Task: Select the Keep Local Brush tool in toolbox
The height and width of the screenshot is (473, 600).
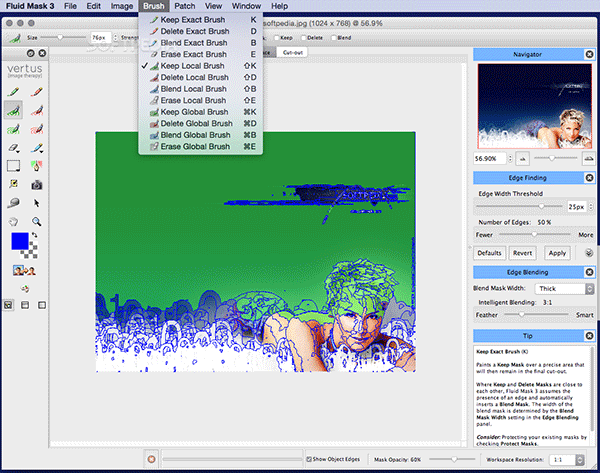Action: (13, 110)
